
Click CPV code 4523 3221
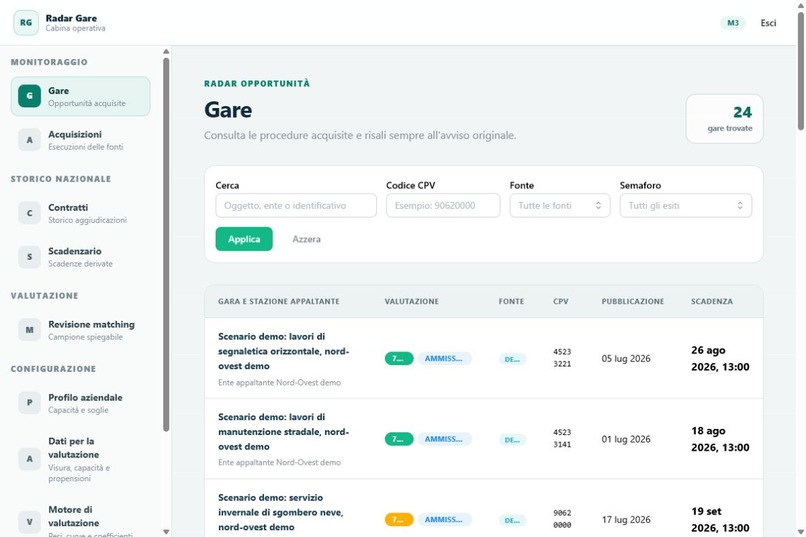coord(562,358)
